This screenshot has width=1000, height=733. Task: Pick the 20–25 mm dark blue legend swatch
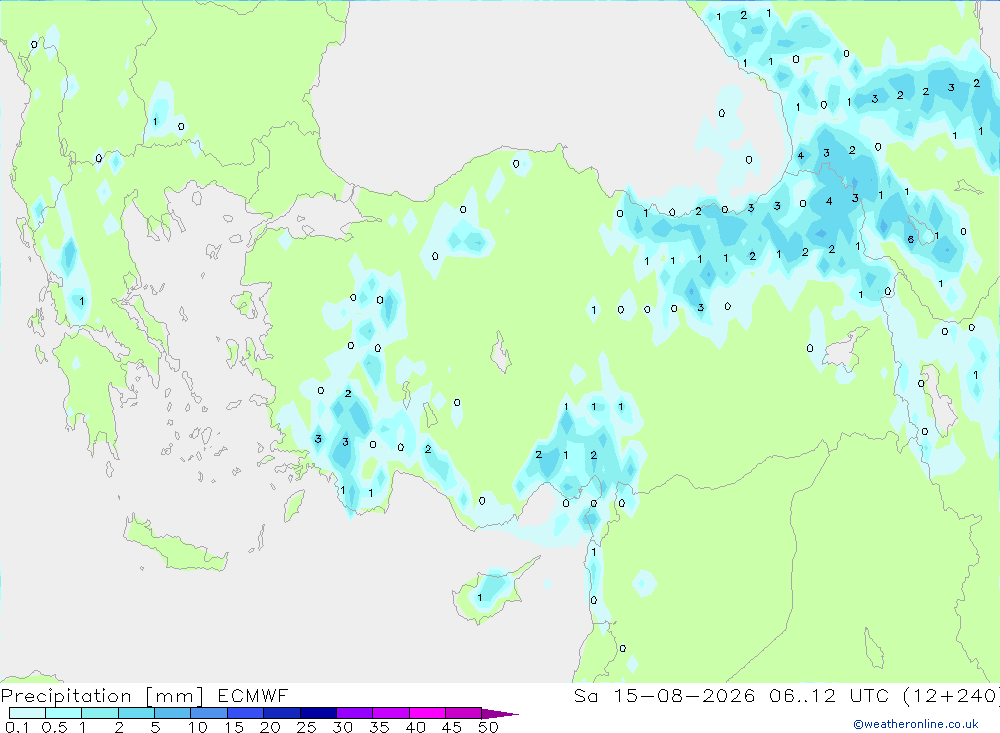[x=282, y=713]
